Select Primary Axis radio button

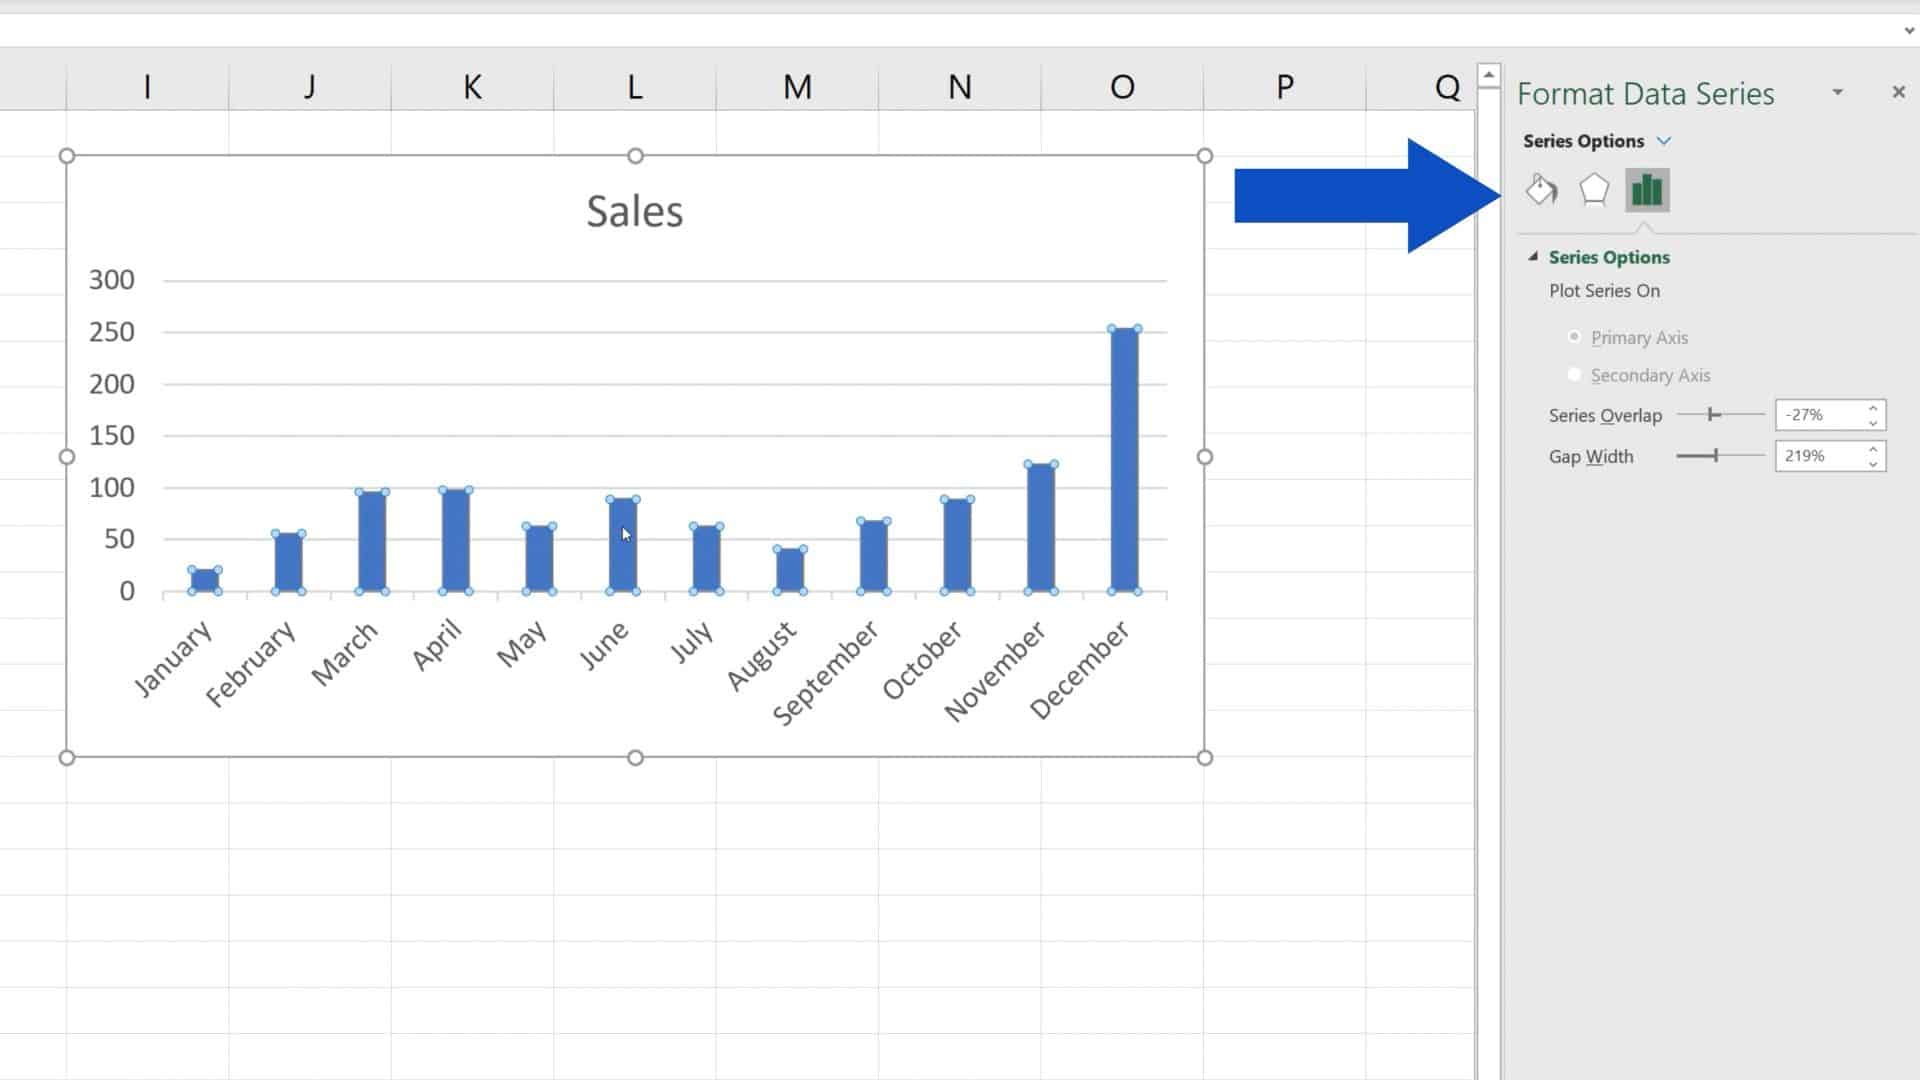pos(1573,336)
